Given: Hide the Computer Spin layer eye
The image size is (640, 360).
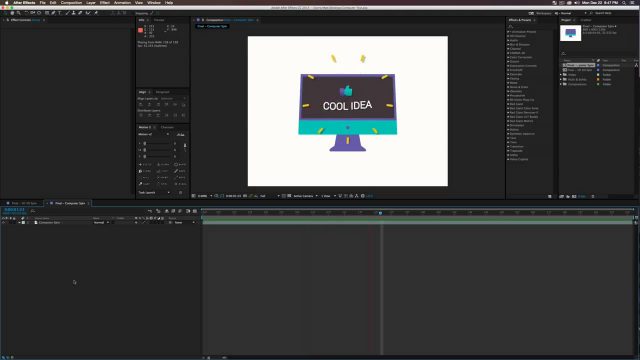Looking at the screenshot, I should pyautogui.click(x=3, y=222).
